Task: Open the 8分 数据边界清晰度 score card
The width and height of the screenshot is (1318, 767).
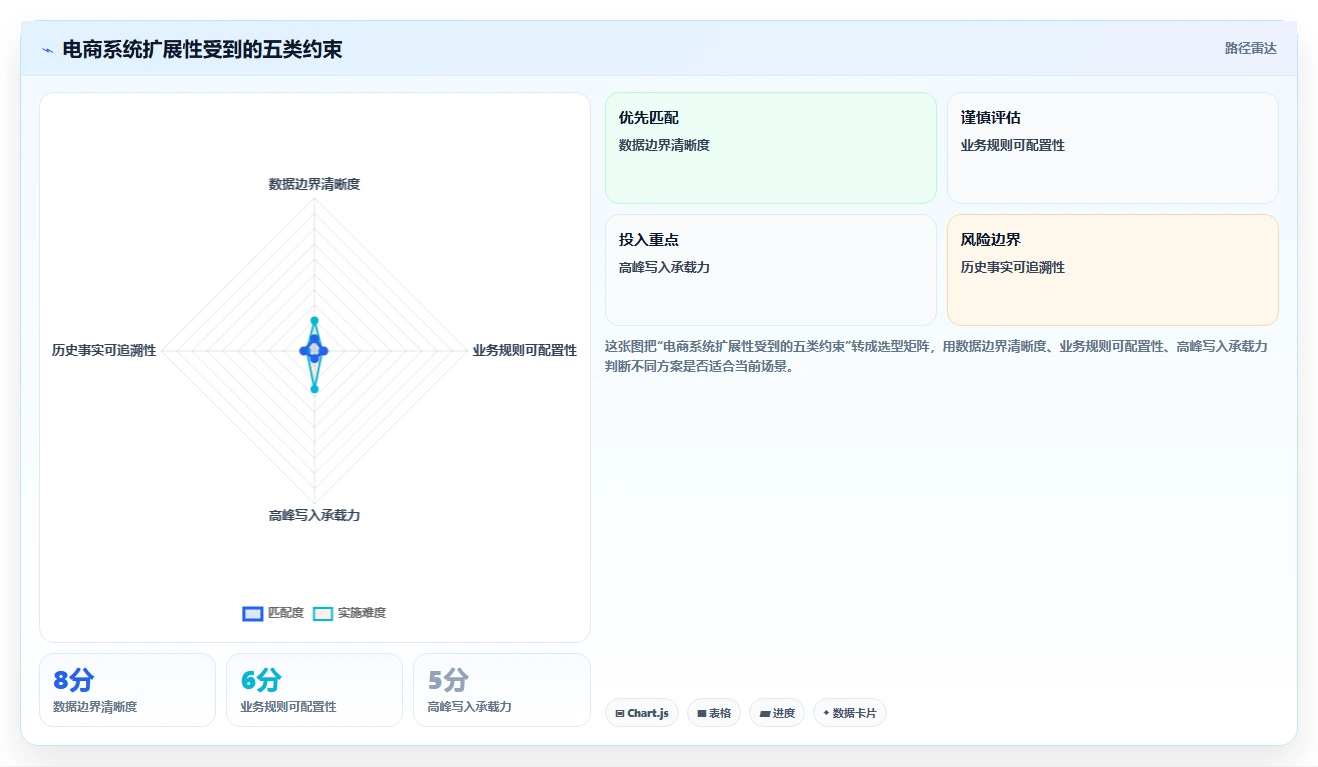Action: [127, 690]
